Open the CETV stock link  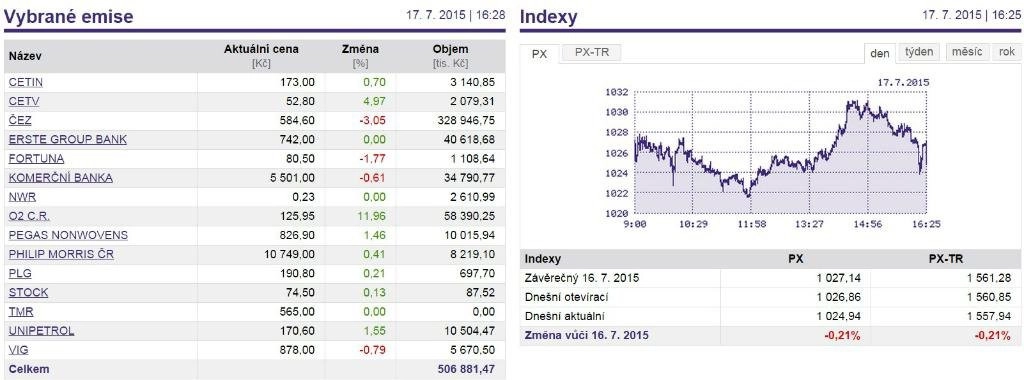[24, 101]
